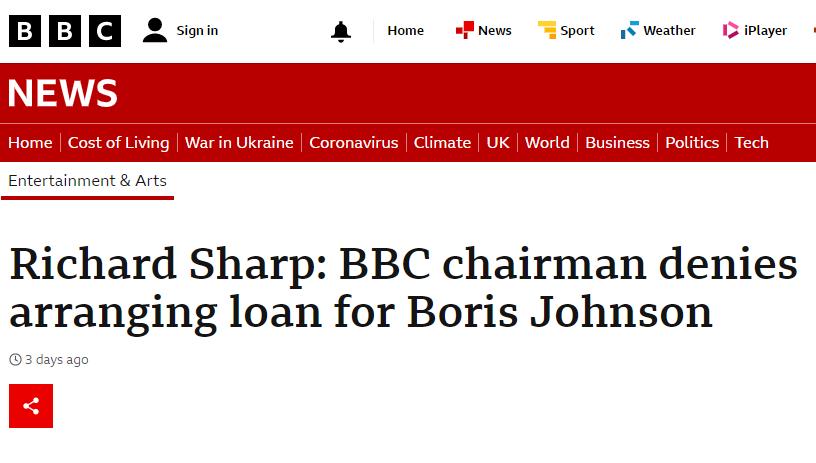This screenshot has height=463, width=816.
Task: Click the yellow Sport icon
Action: pyautogui.click(x=547, y=30)
